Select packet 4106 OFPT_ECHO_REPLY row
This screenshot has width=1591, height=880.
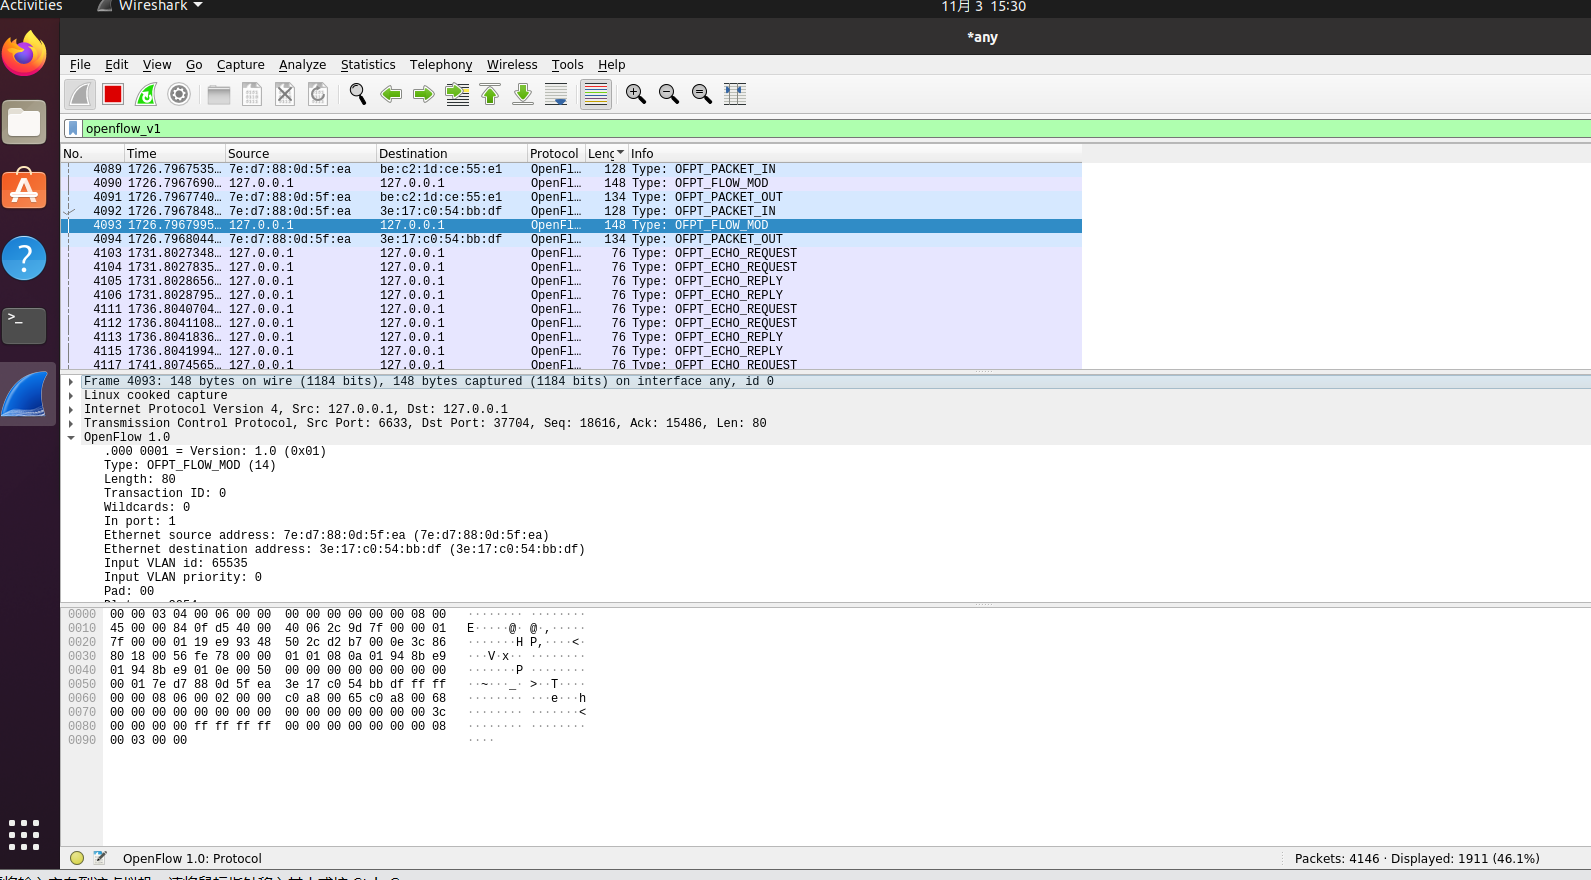pos(572,296)
